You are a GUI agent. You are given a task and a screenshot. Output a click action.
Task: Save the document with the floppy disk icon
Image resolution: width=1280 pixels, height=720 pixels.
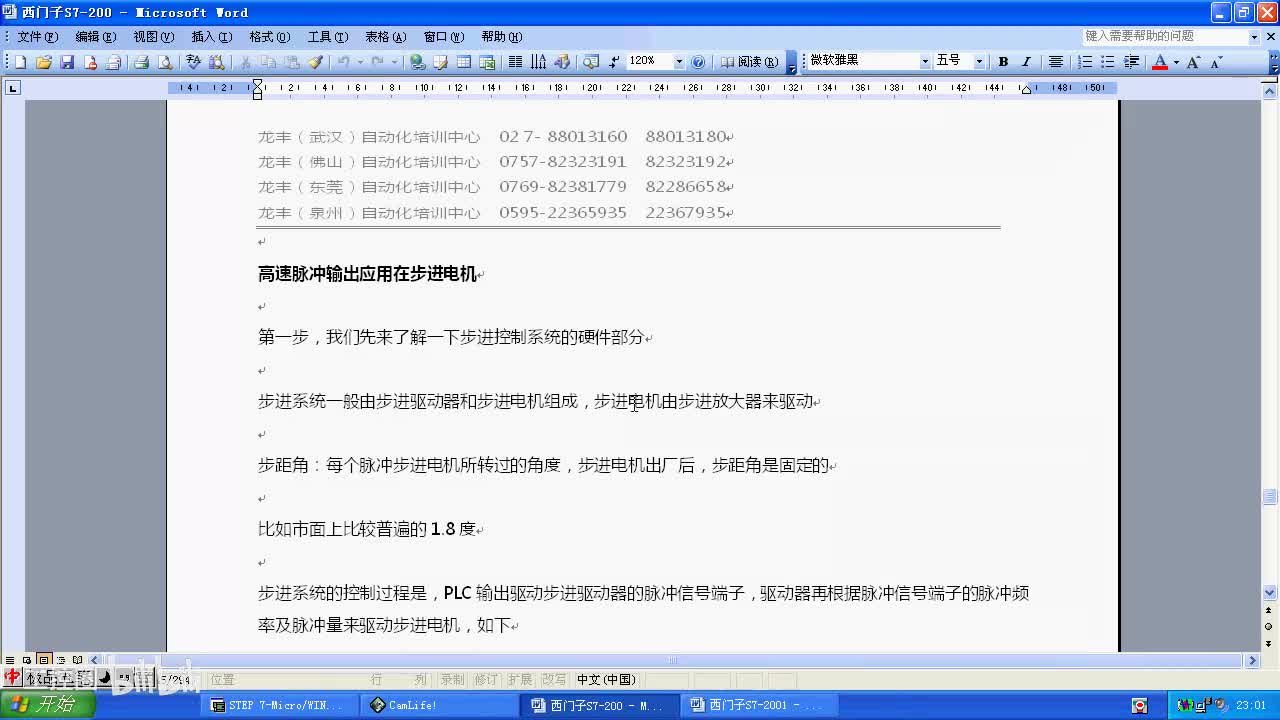click(67, 62)
